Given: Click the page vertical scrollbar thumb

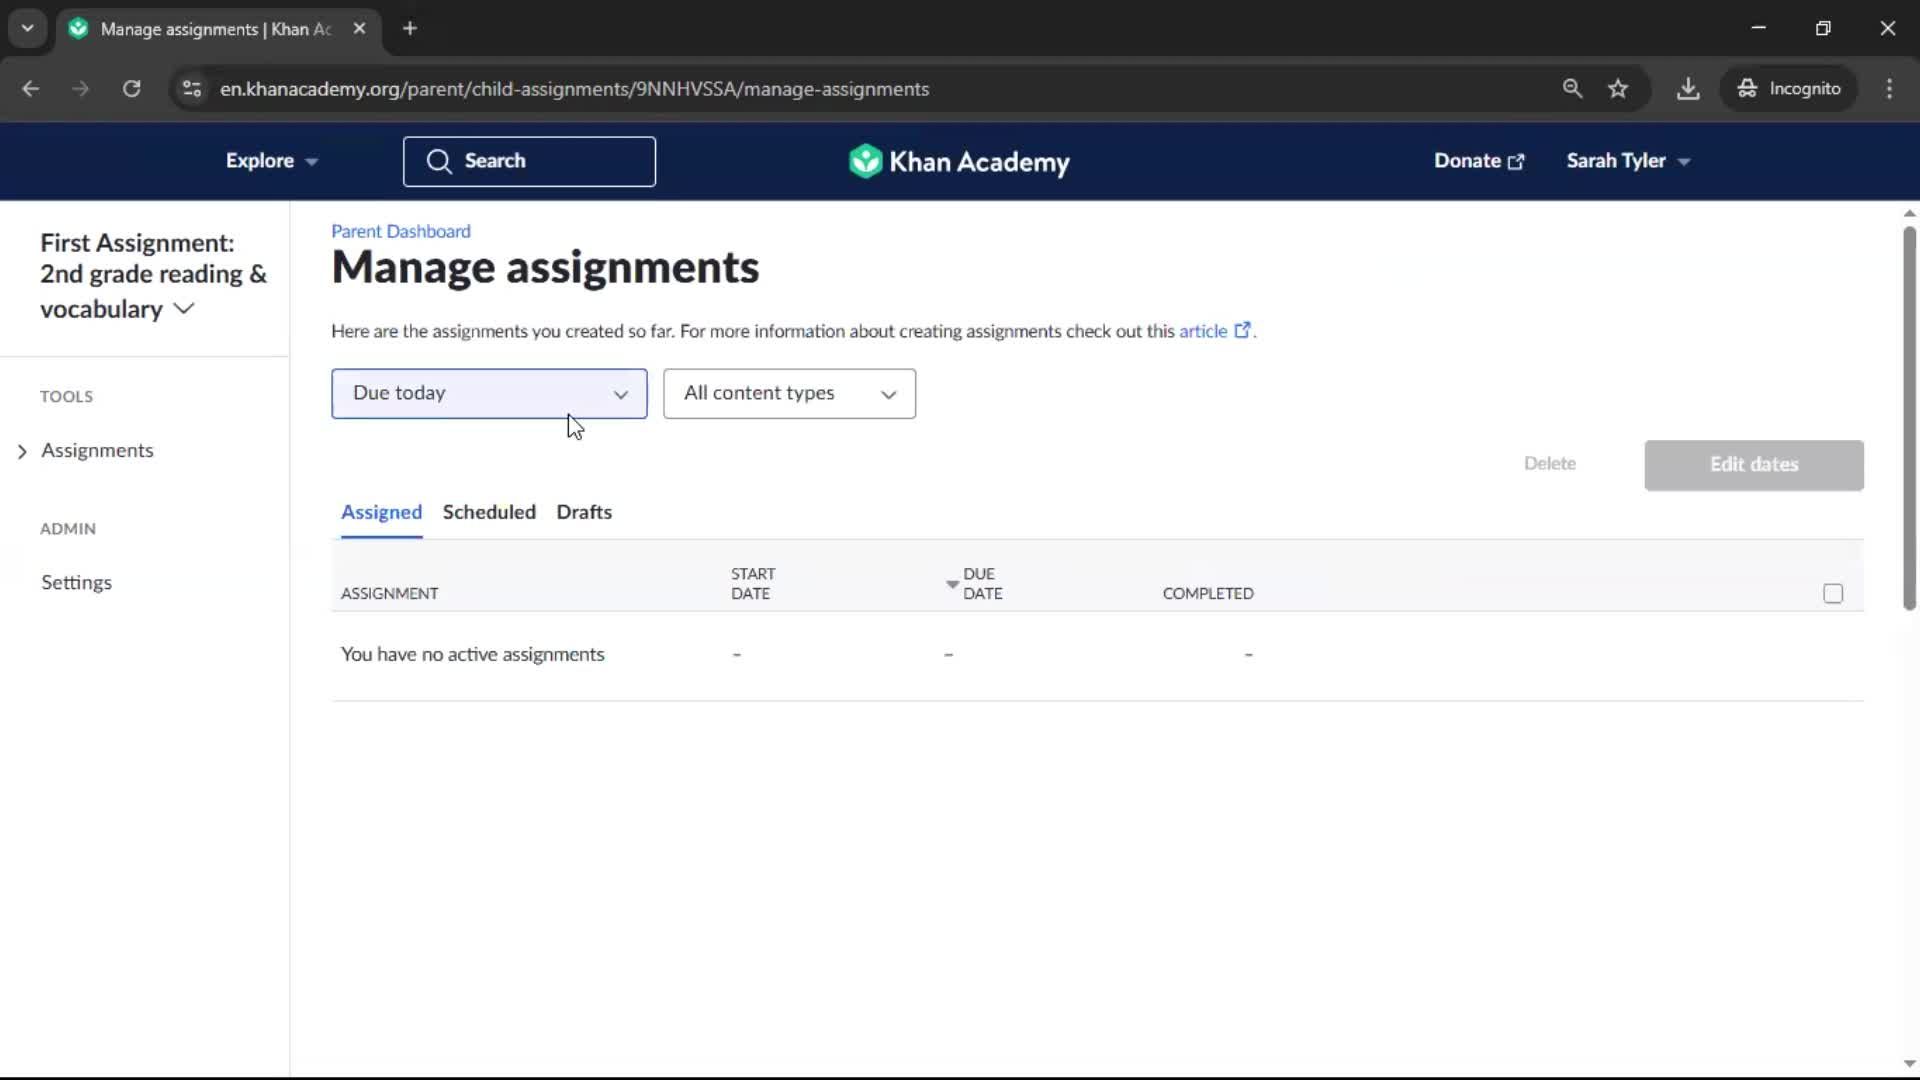Looking at the screenshot, I should (x=1909, y=418).
